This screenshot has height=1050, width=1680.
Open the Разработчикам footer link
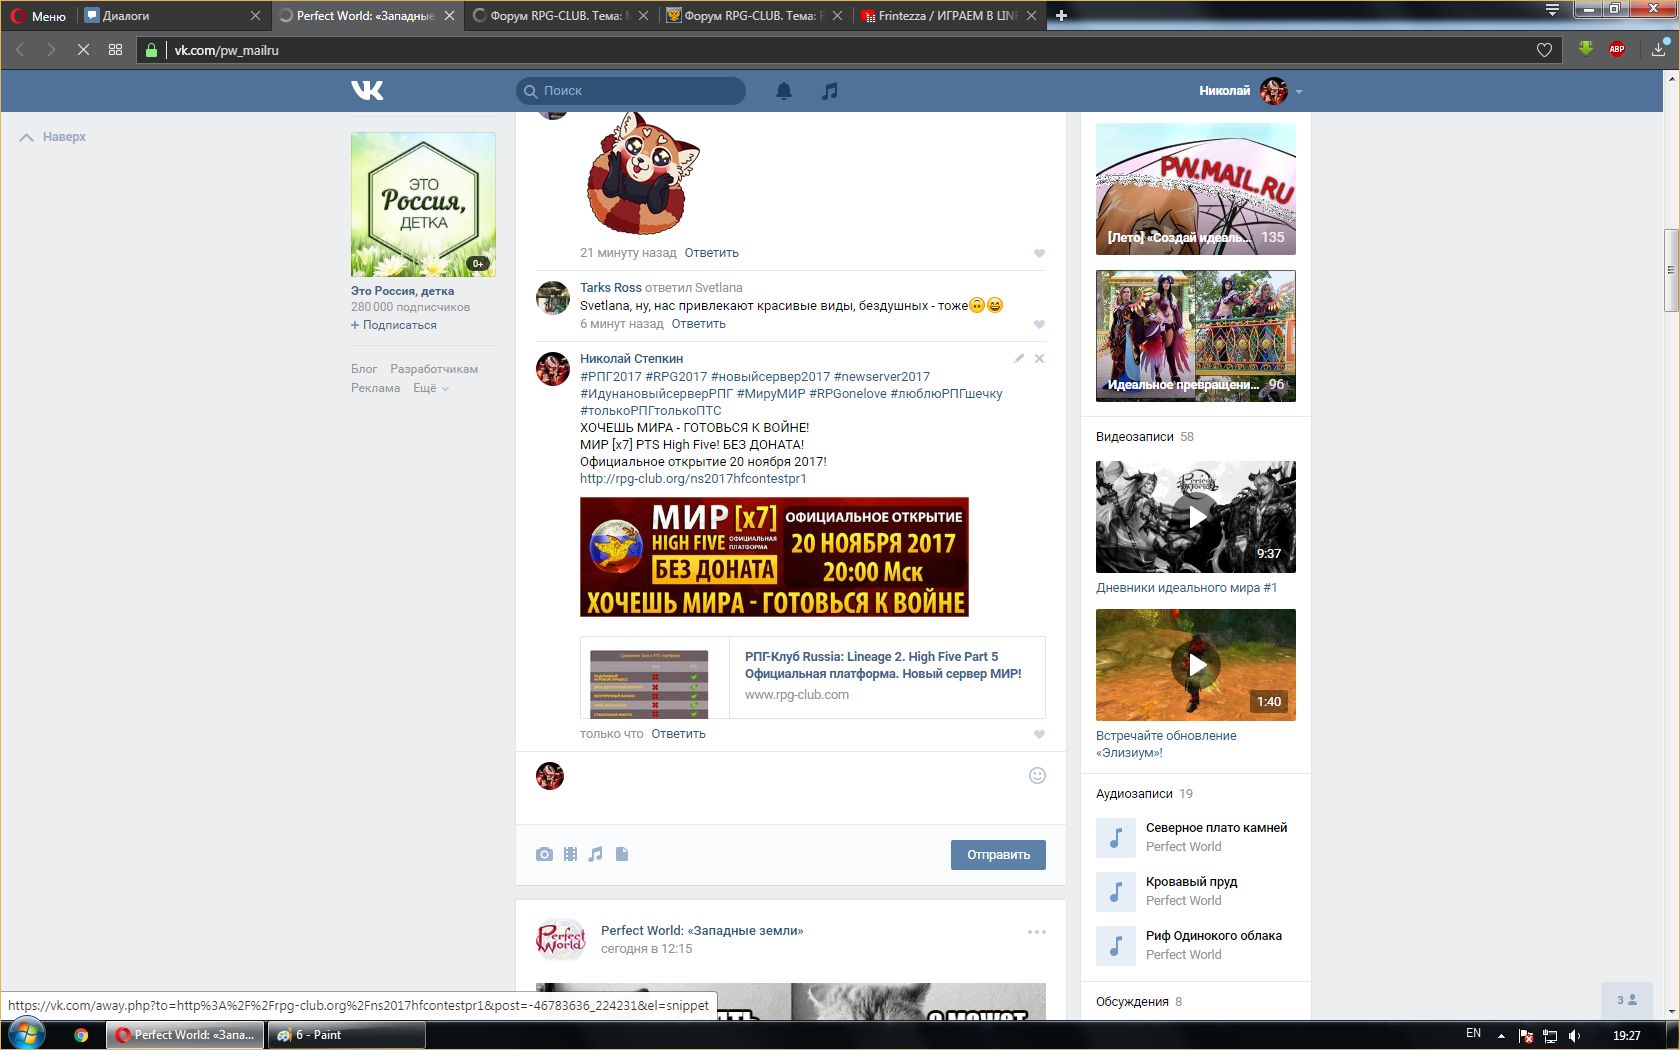[434, 369]
